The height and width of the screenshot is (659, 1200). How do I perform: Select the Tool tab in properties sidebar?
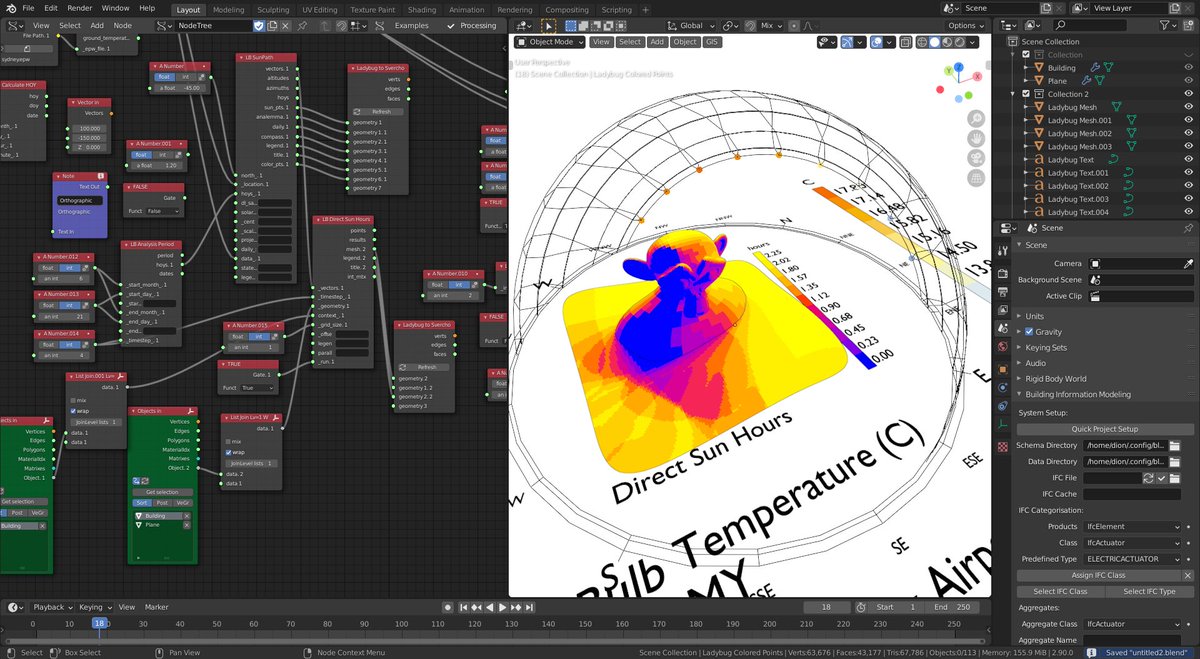pos(1002,250)
